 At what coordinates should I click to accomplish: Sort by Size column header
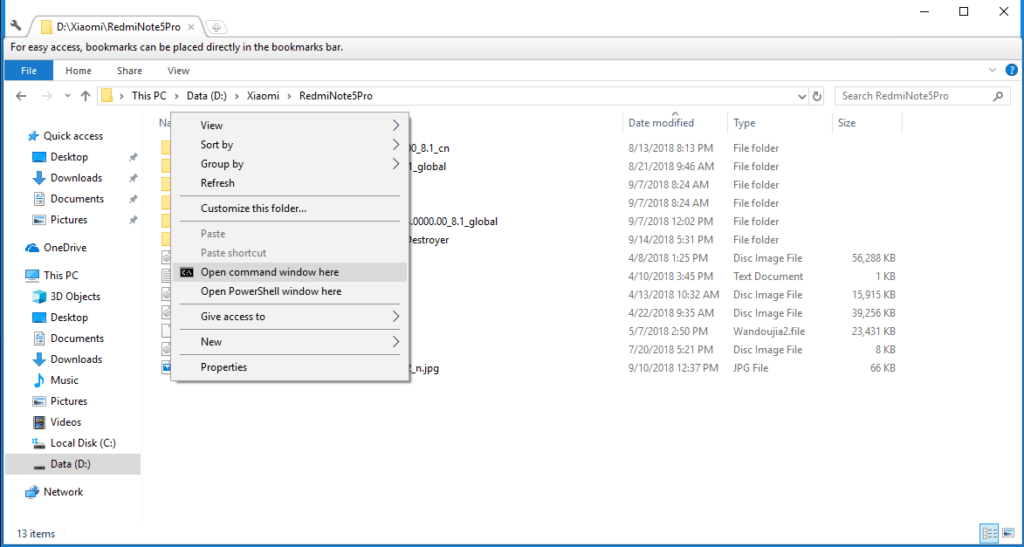[x=867, y=123]
